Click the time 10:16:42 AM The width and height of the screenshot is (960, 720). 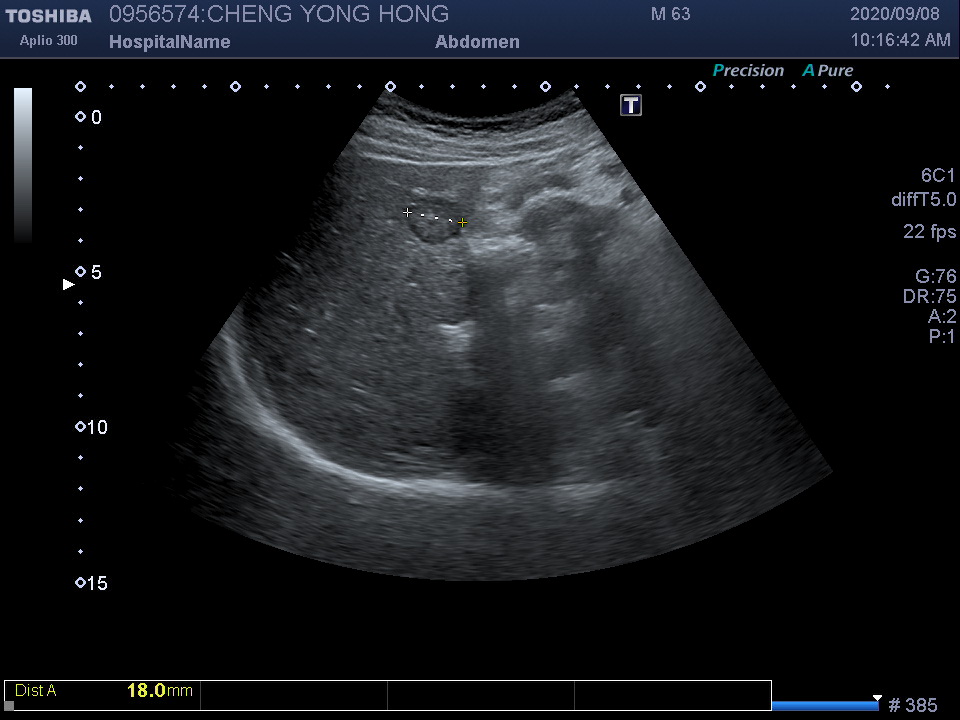pos(901,40)
